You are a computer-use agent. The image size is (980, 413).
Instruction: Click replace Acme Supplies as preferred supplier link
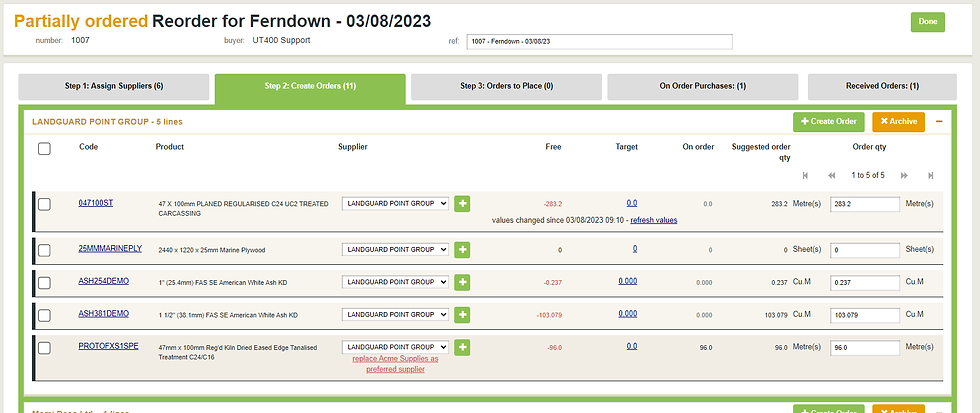tap(395, 364)
